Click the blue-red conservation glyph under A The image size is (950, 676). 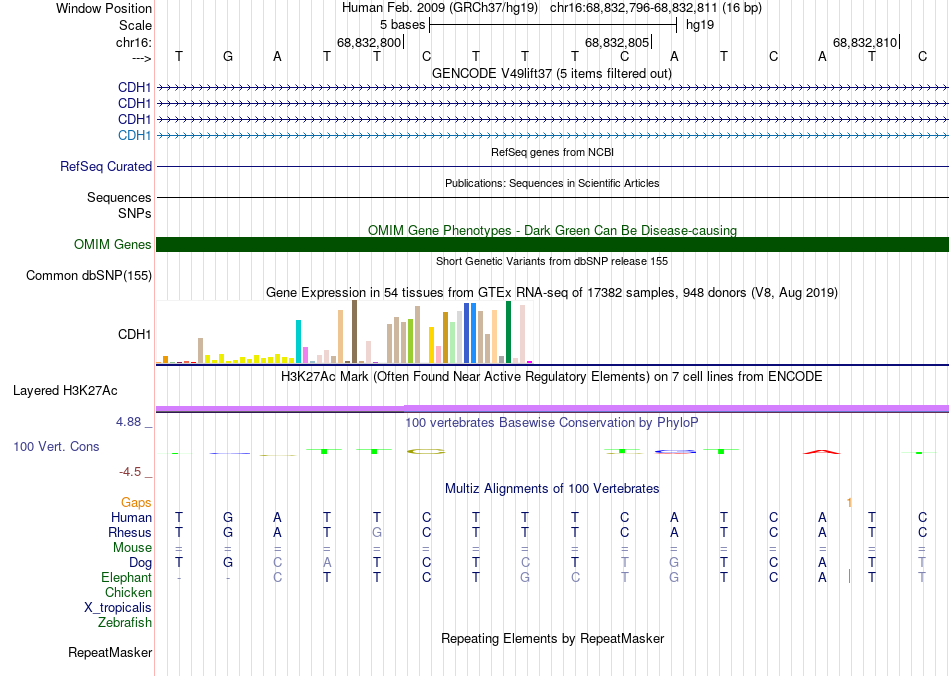[674, 451]
